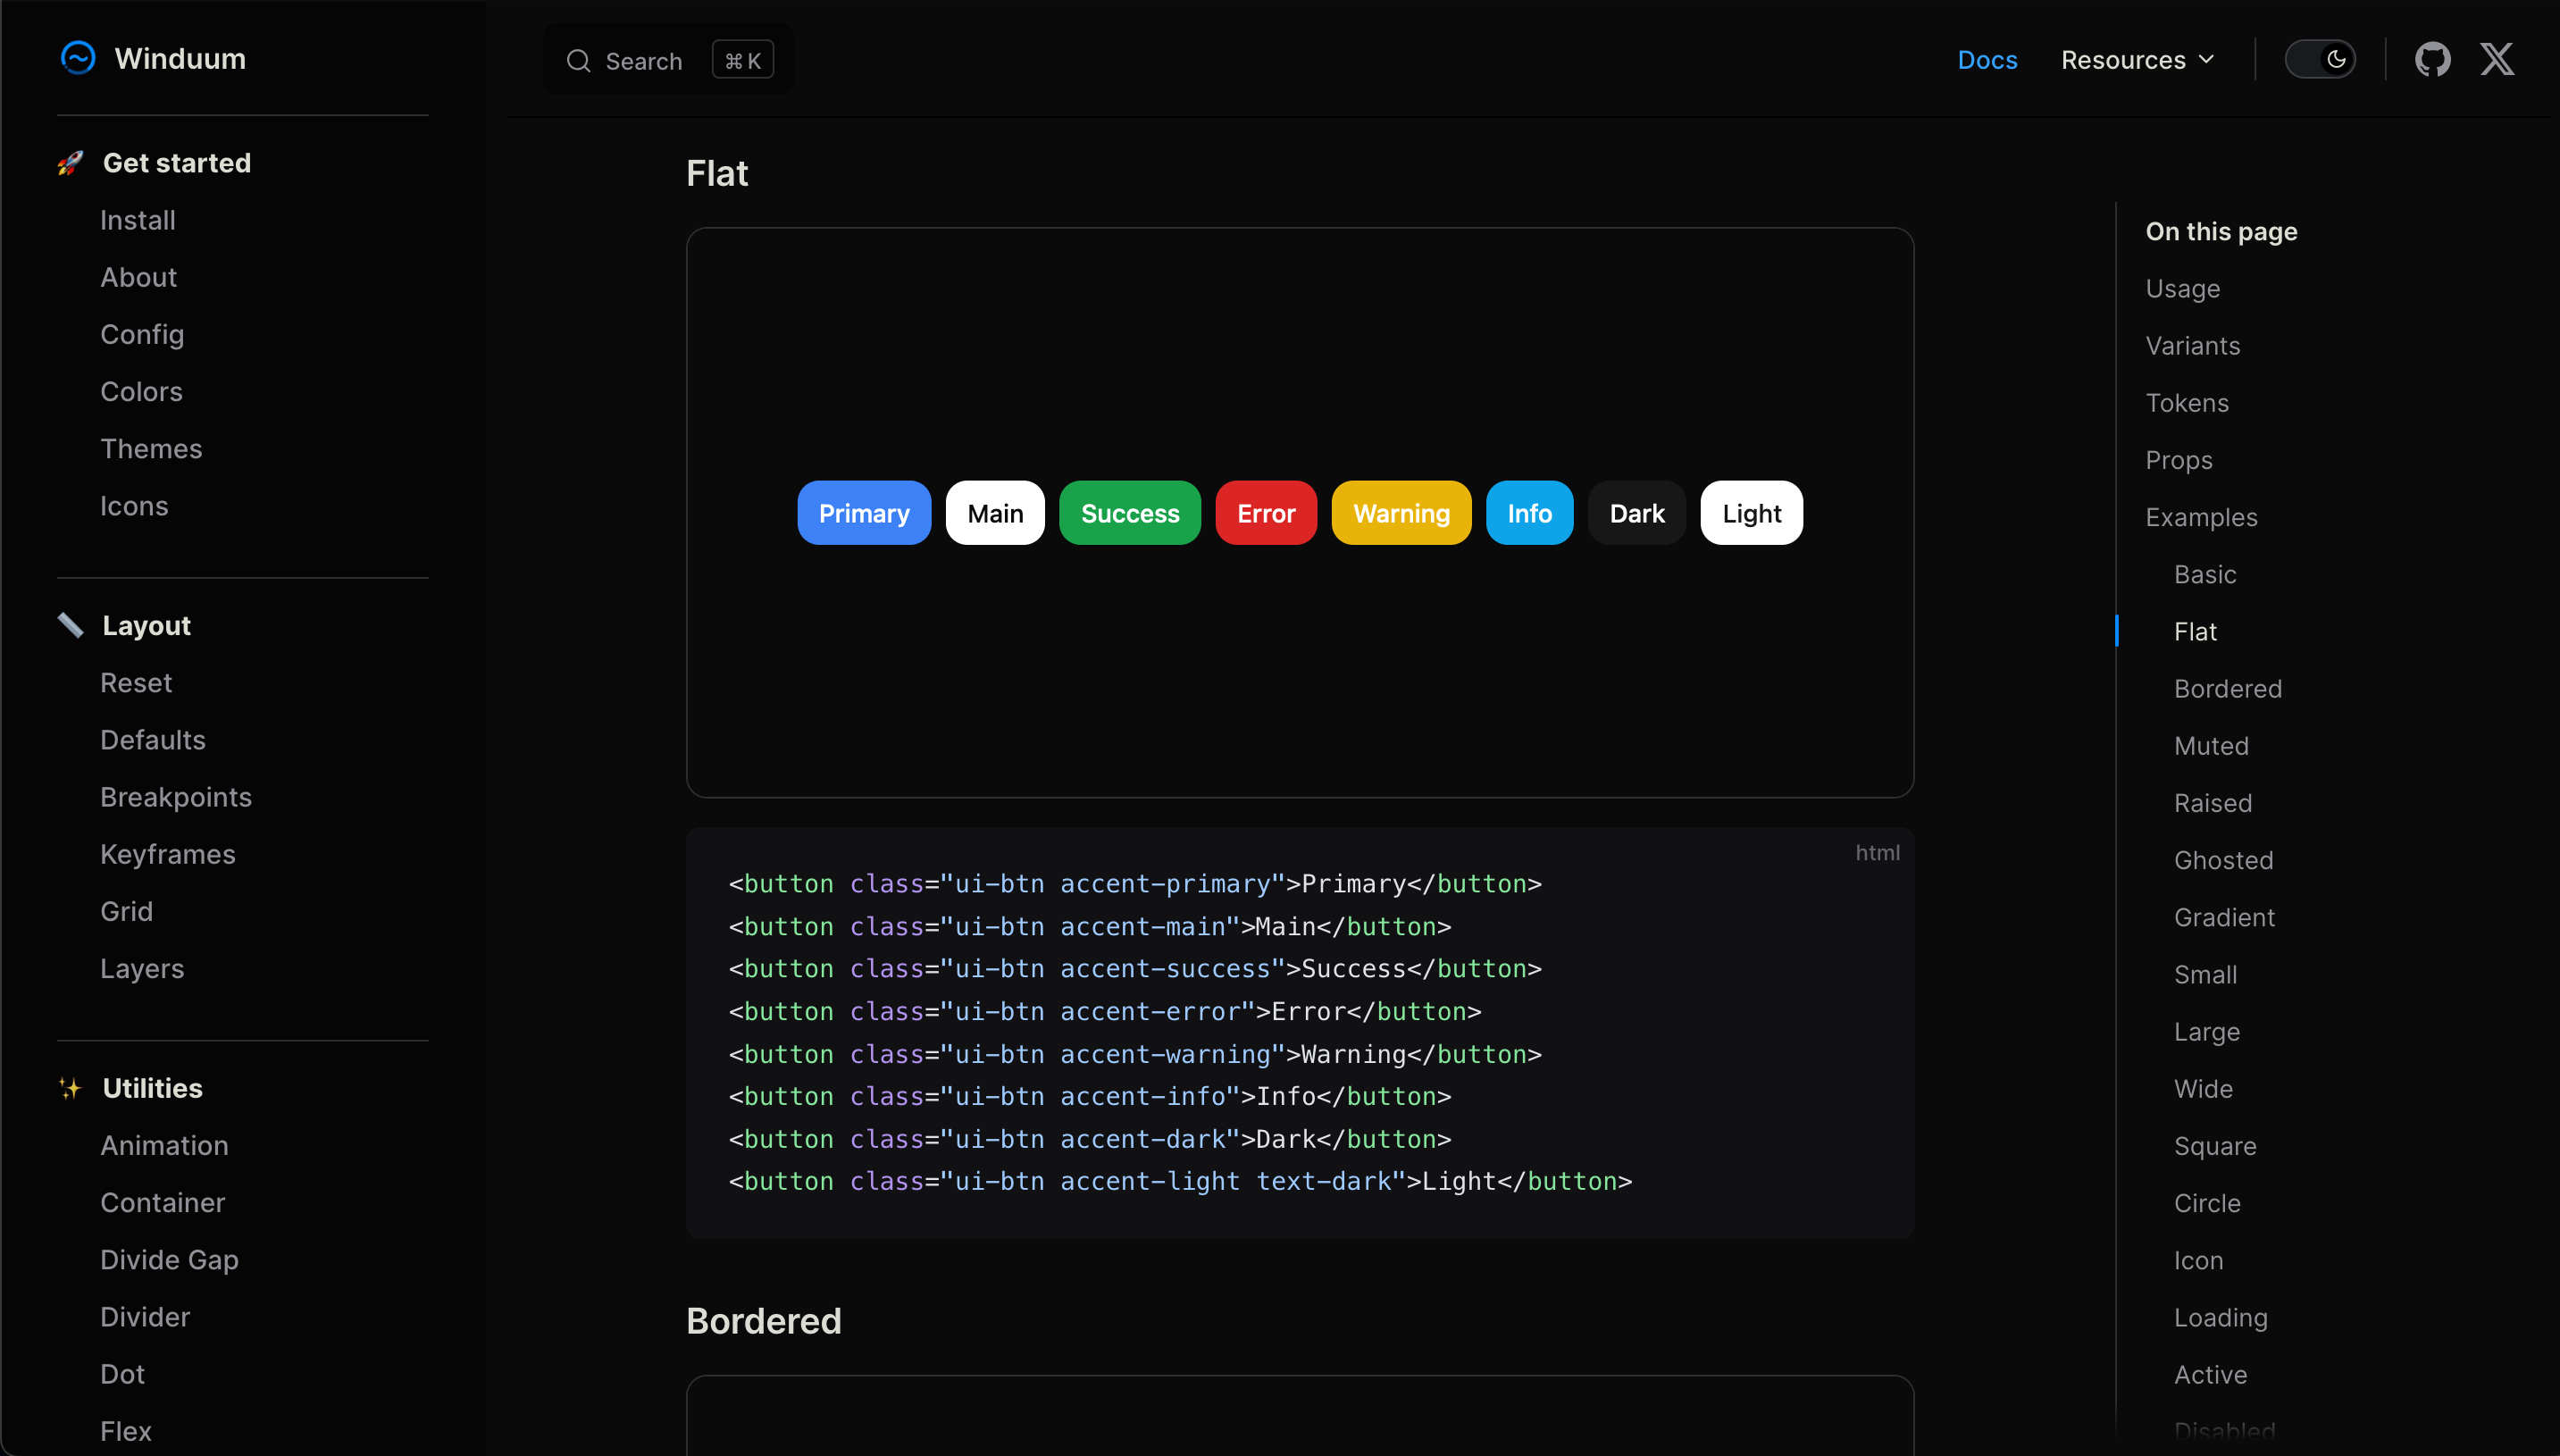The height and width of the screenshot is (1456, 2560).
Task: Jump to the Loading example
Action: tap(2220, 1317)
